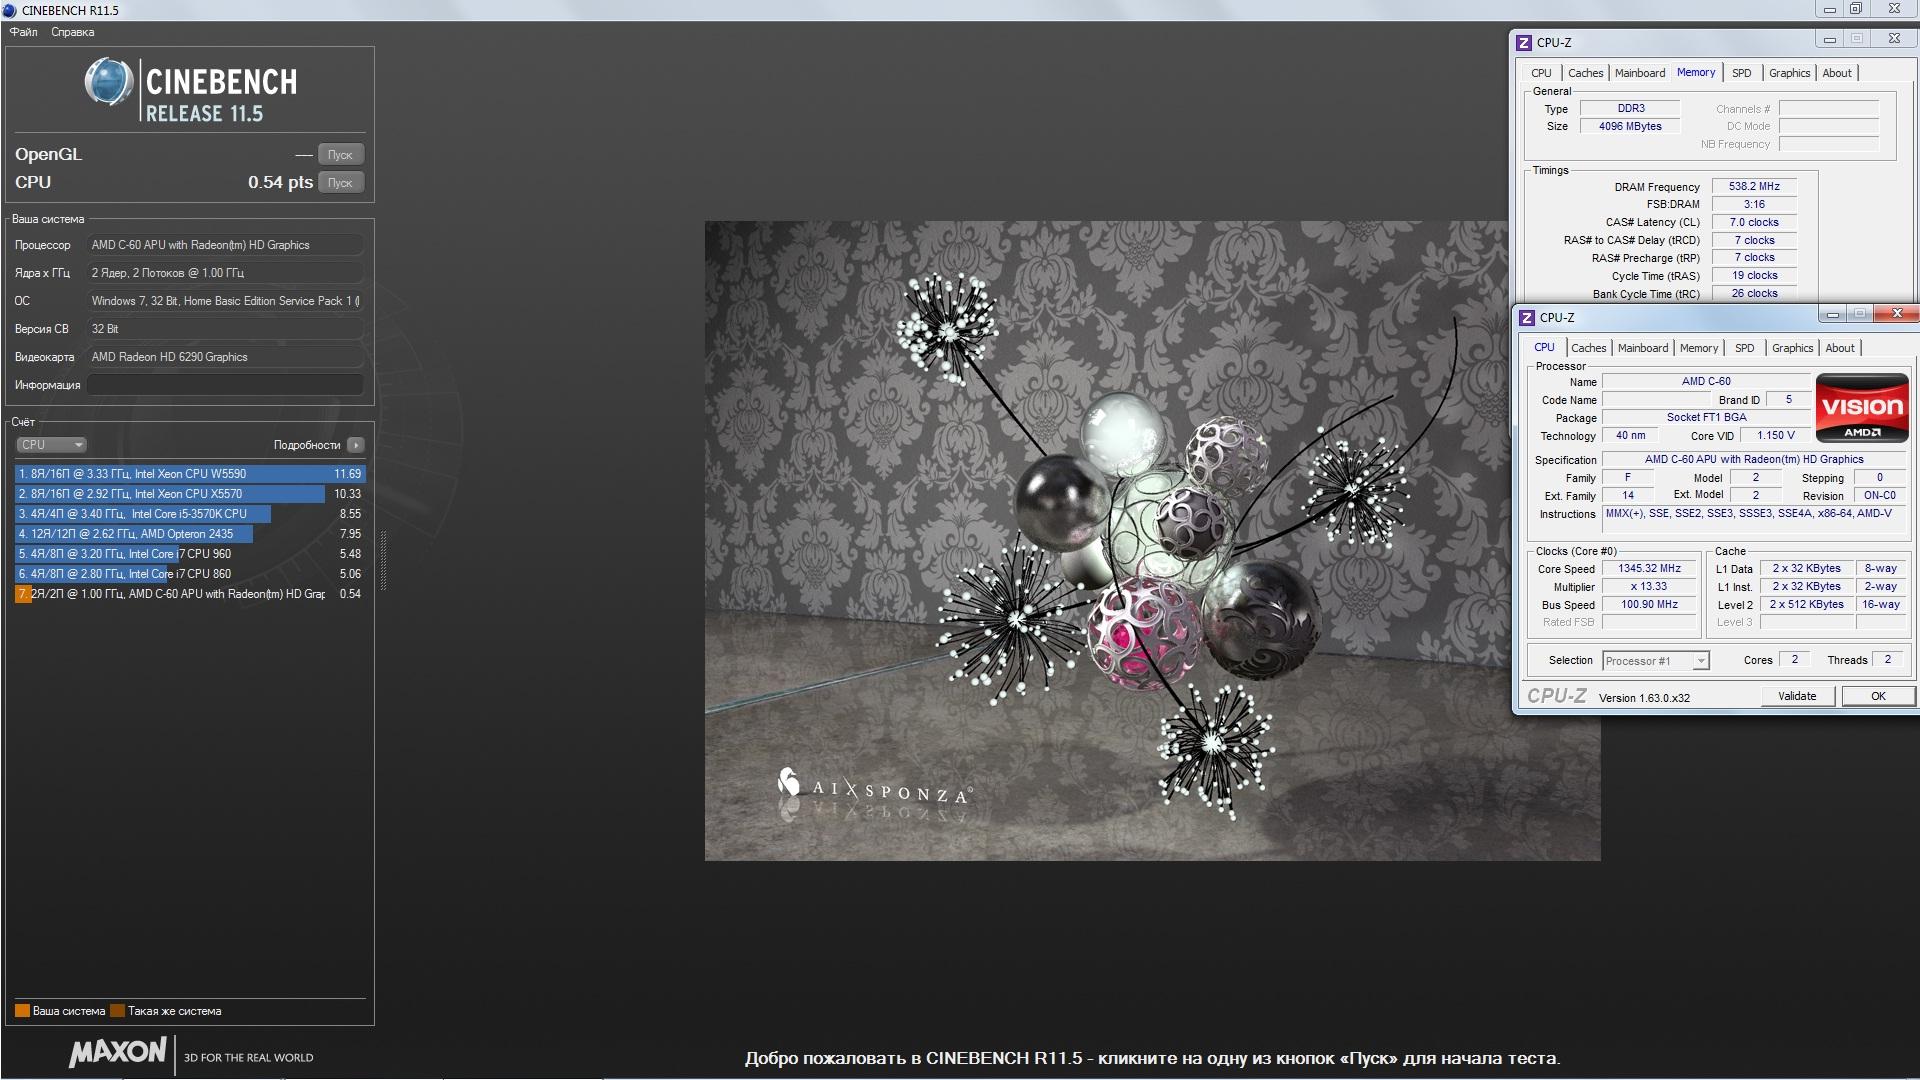Click the AMD Vision logo in CPU-Z
The image size is (1920, 1080).
click(x=1862, y=407)
